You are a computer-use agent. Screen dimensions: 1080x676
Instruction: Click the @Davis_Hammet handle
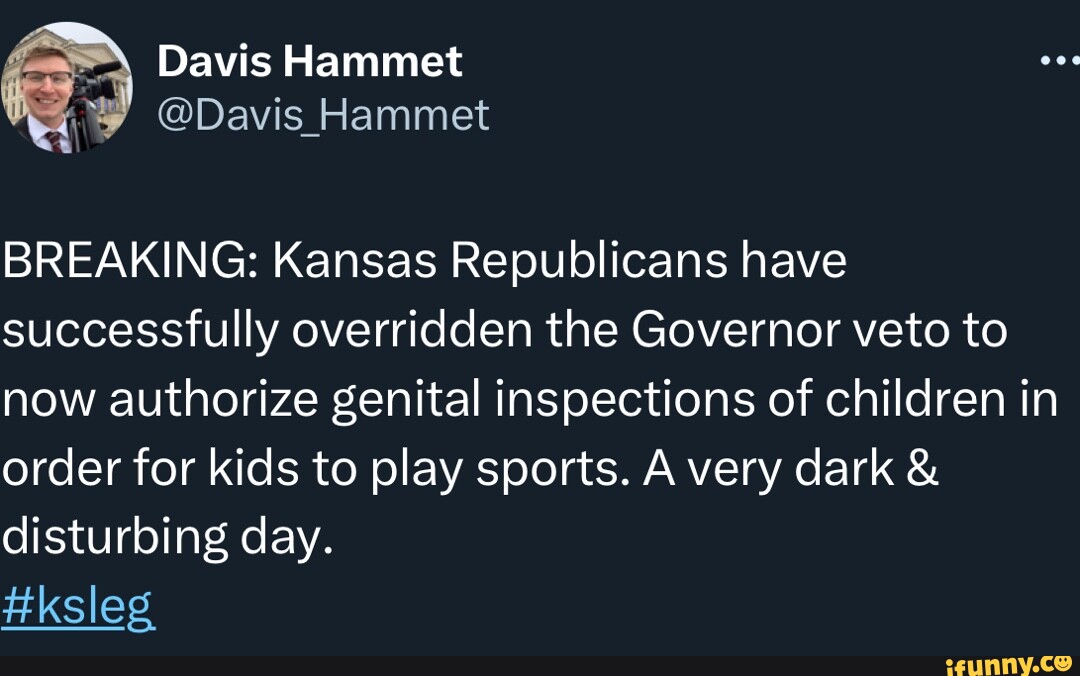tap(323, 114)
